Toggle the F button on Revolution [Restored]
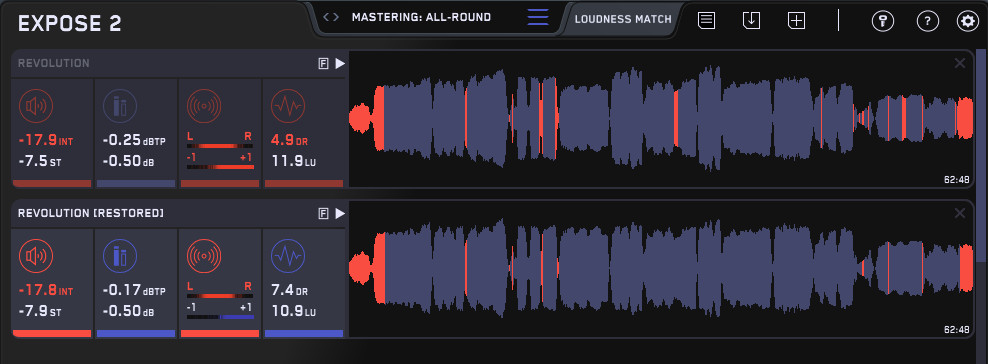This screenshot has width=988, height=364. pos(323,213)
